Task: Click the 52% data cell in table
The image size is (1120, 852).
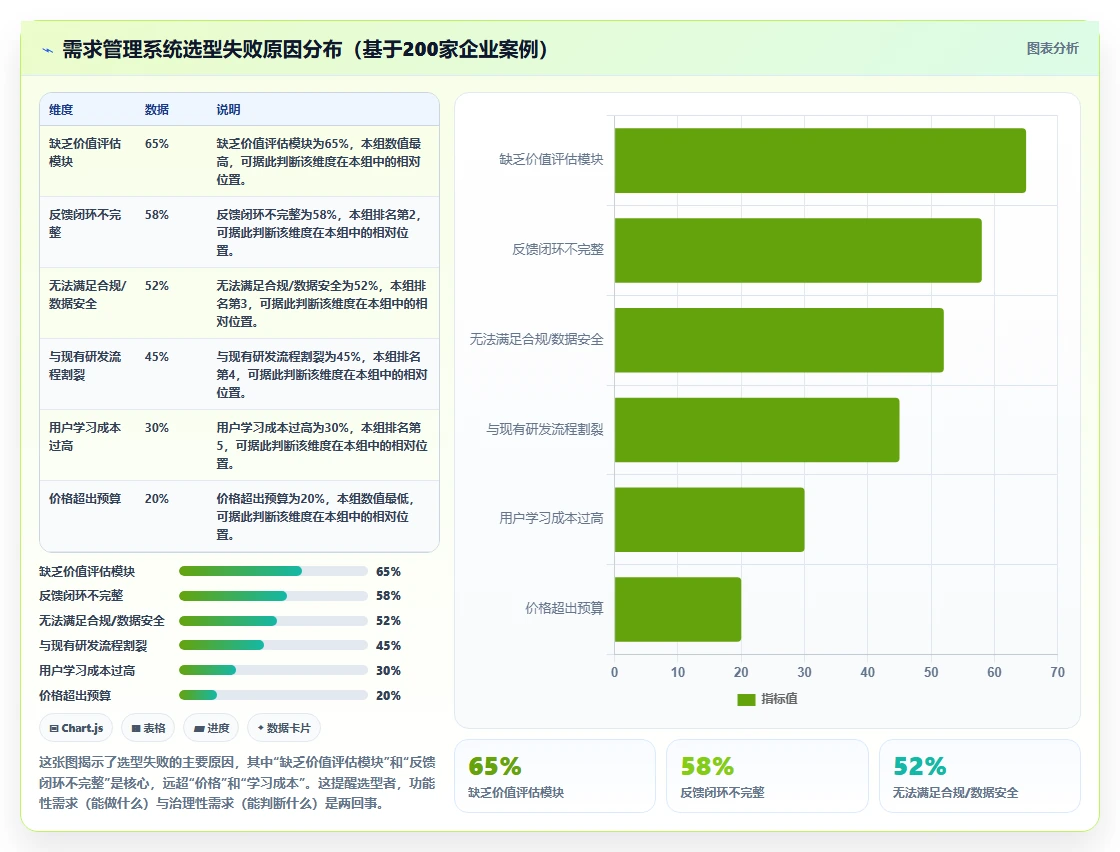Action: tap(156, 286)
